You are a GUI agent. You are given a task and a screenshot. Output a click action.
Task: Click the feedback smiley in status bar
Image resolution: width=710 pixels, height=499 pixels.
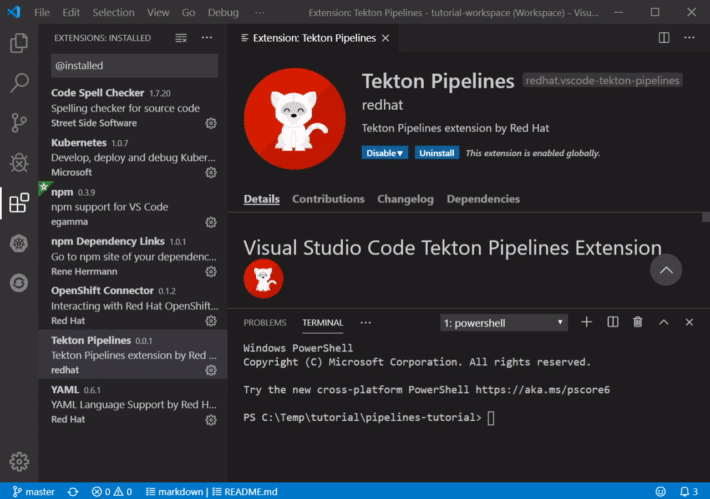pyautogui.click(x=661, y=491)
